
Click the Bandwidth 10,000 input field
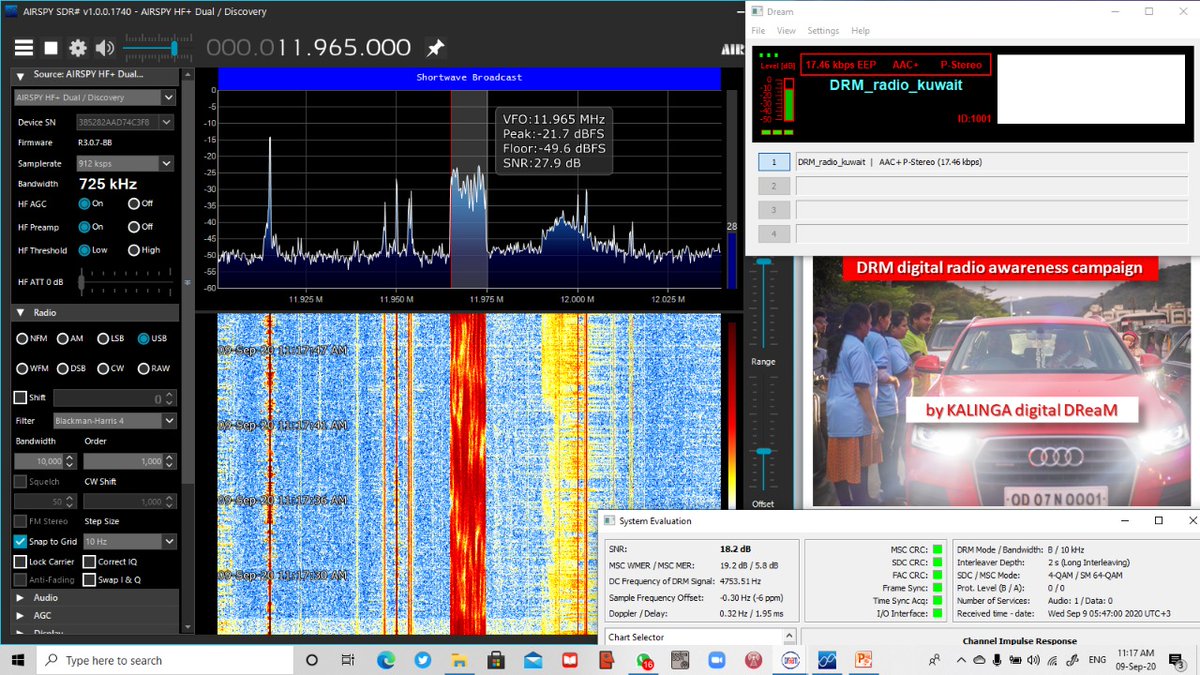pos(46,461)
